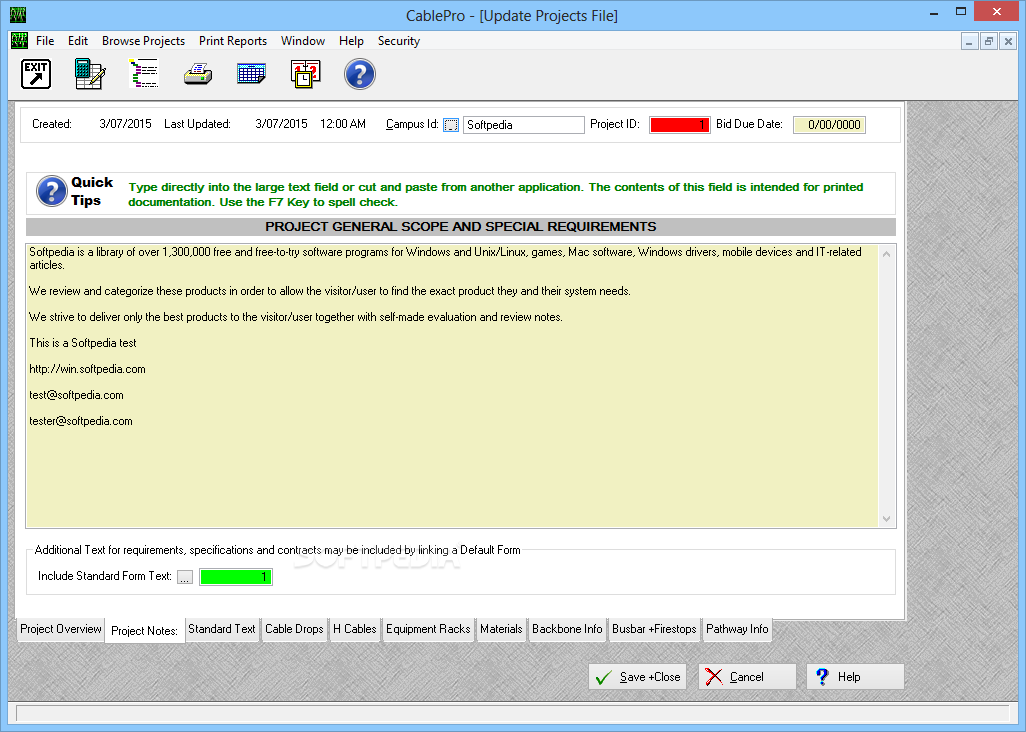Click the red Project ID field
1026x732 pixels.
point(680,125)
